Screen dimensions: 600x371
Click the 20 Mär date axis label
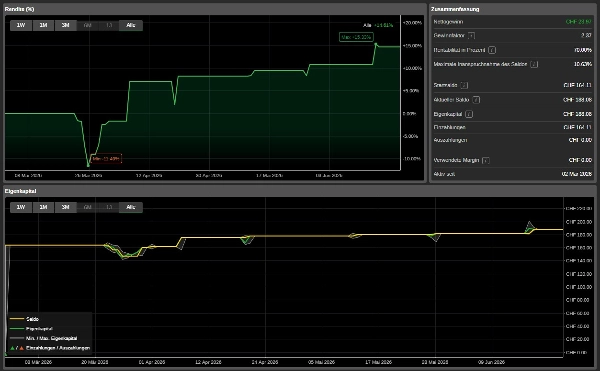pos(95,362)
